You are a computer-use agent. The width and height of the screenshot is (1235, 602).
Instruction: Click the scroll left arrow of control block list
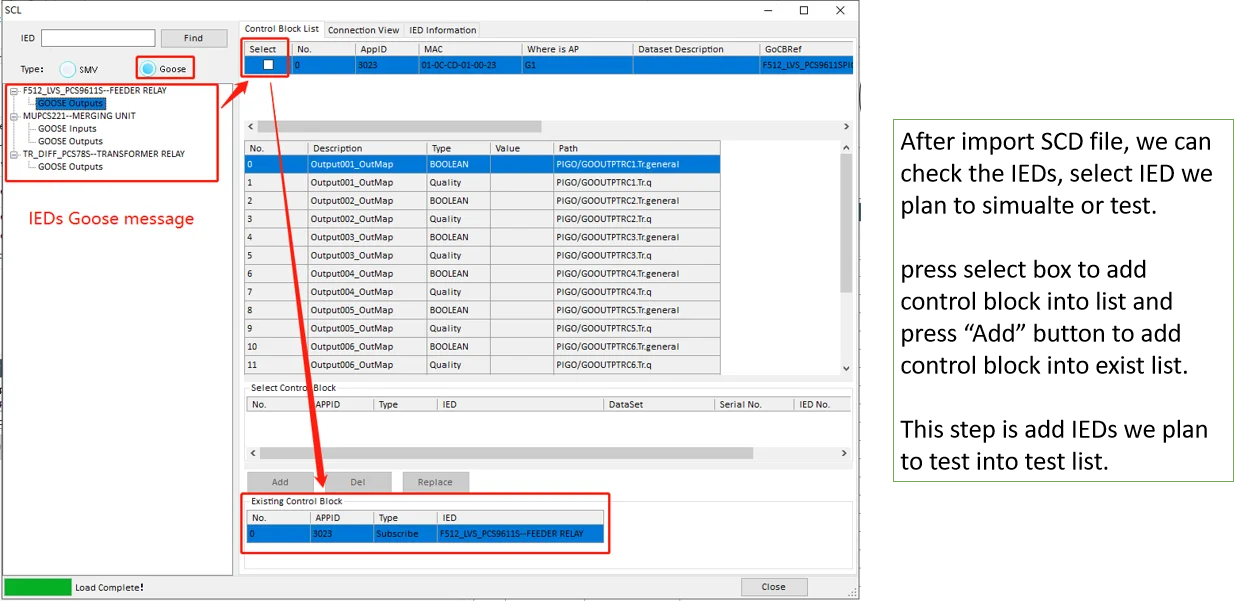tap(251, 127)
